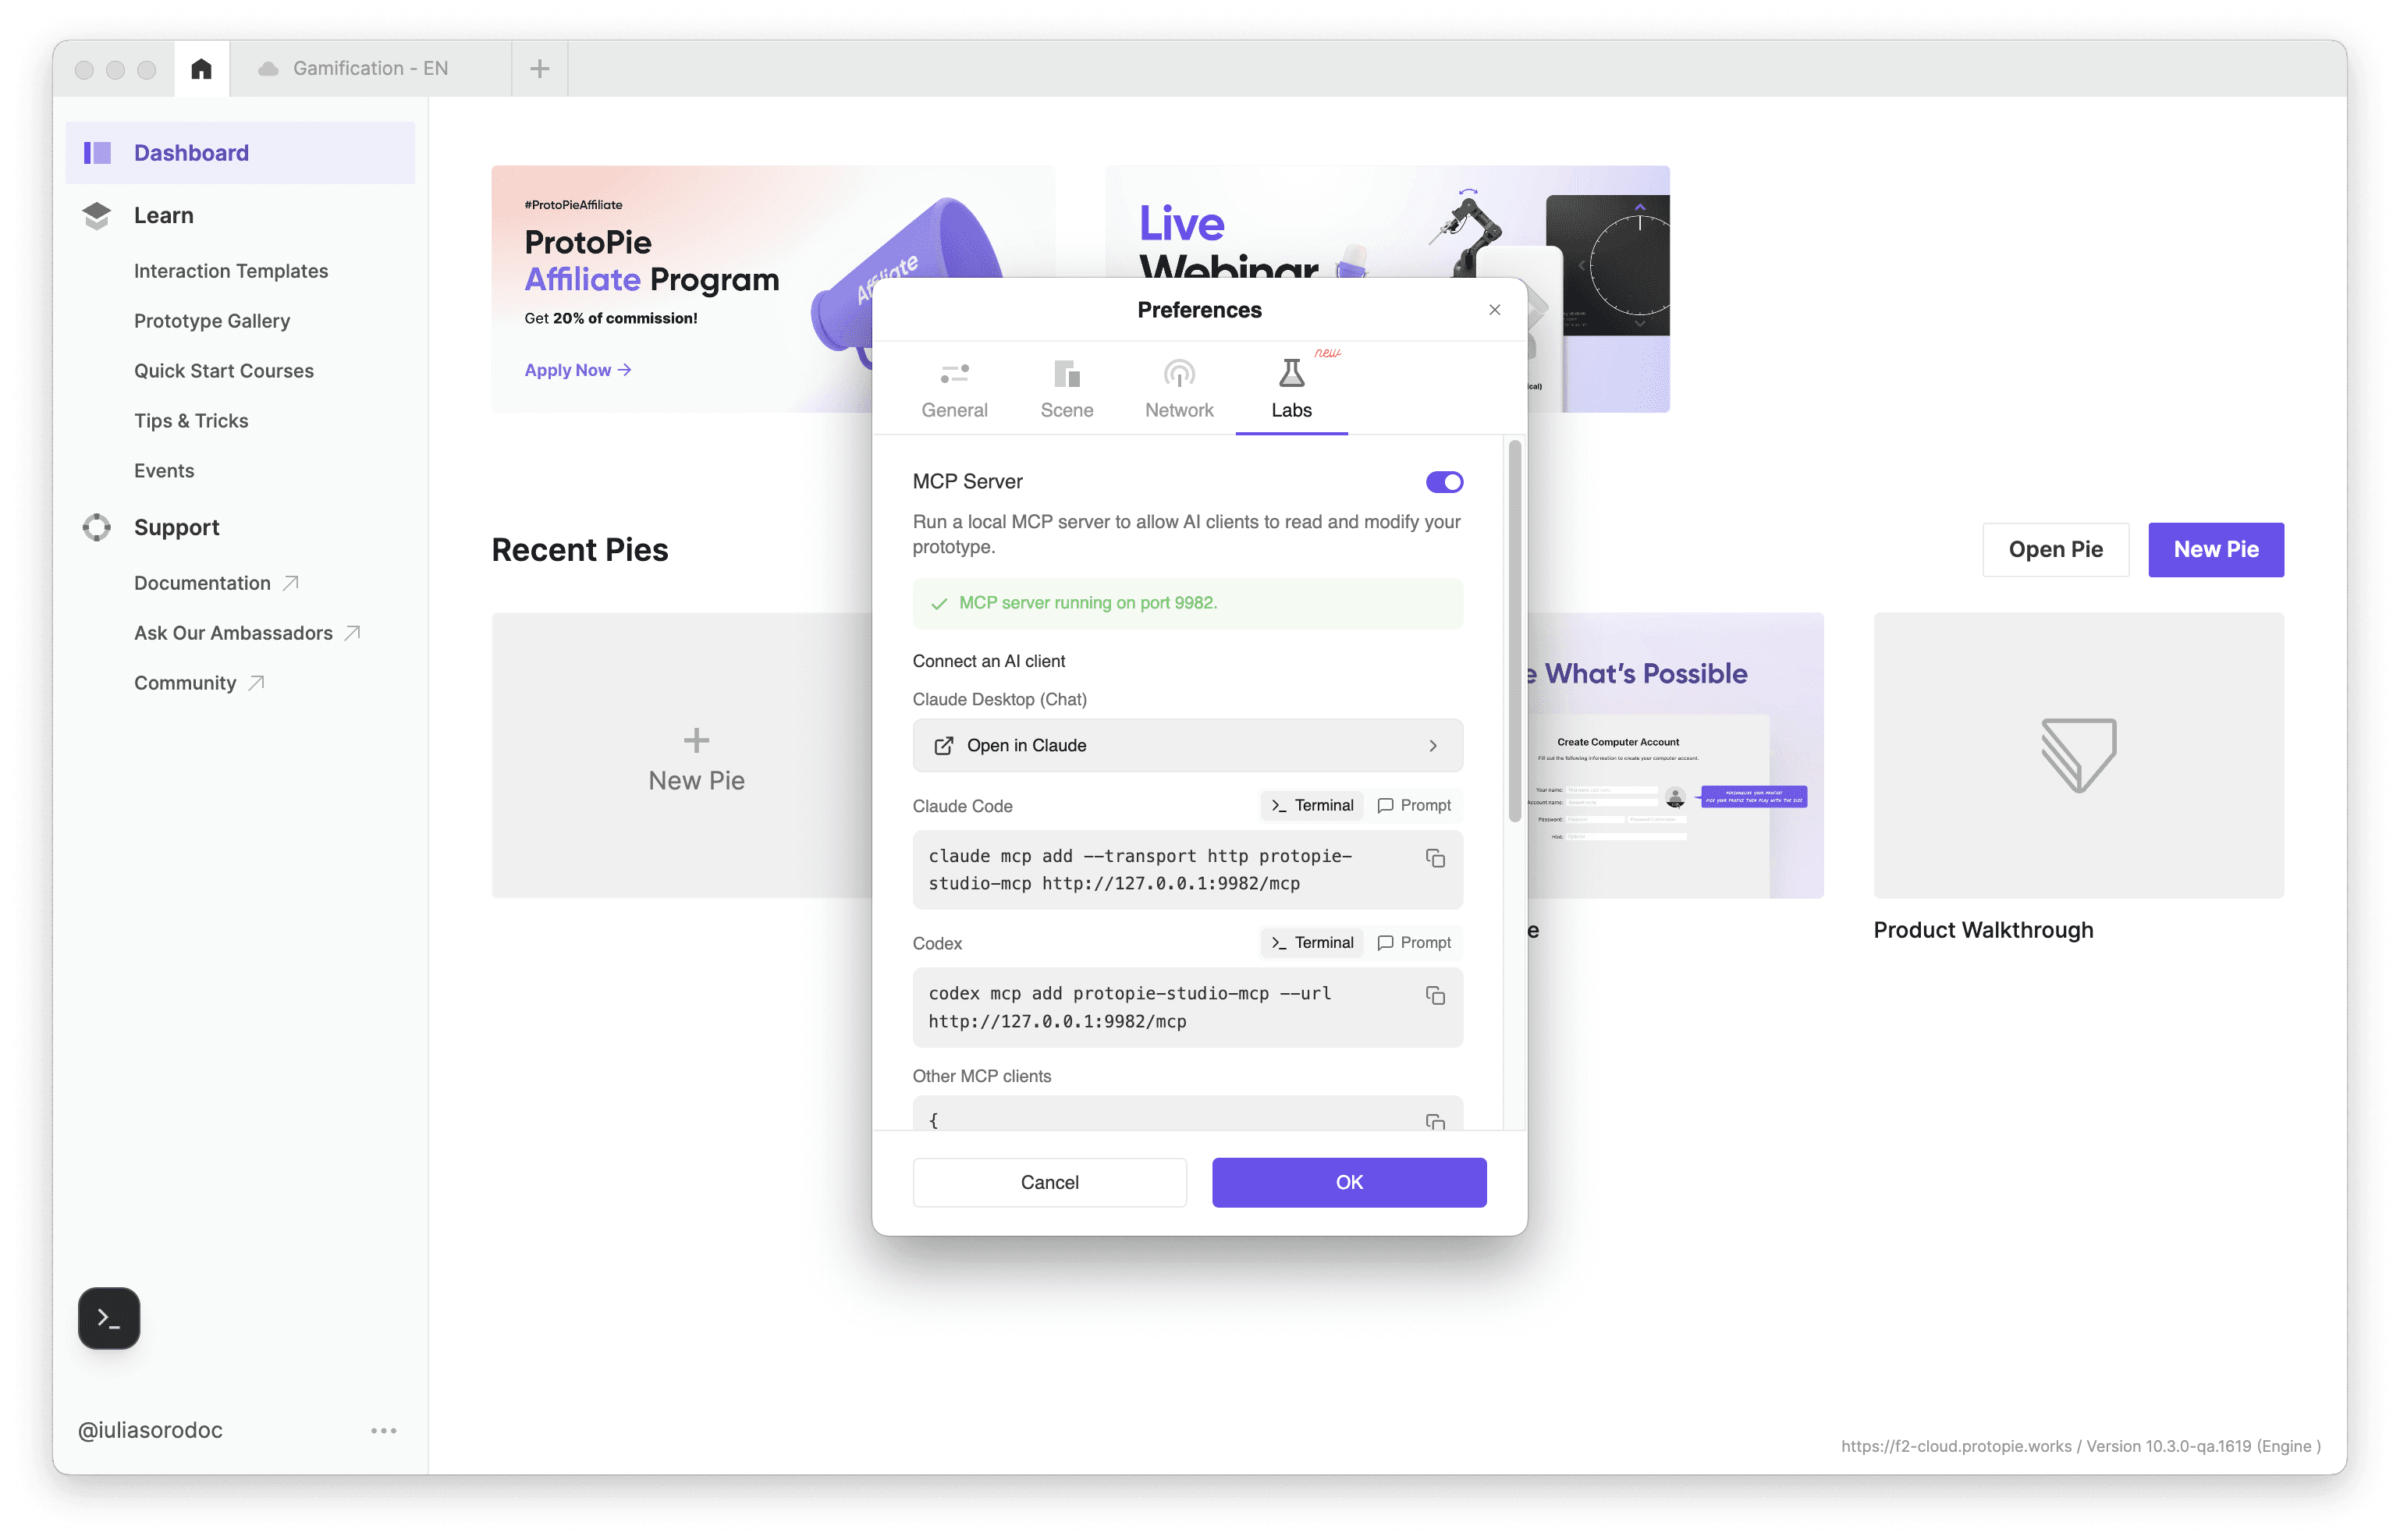Click the Apply Now link

pos(578,370)
